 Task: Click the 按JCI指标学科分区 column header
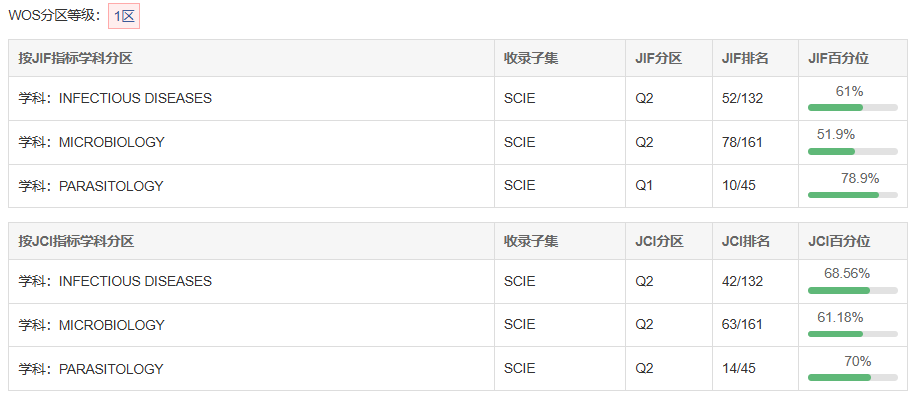point(252,241)
